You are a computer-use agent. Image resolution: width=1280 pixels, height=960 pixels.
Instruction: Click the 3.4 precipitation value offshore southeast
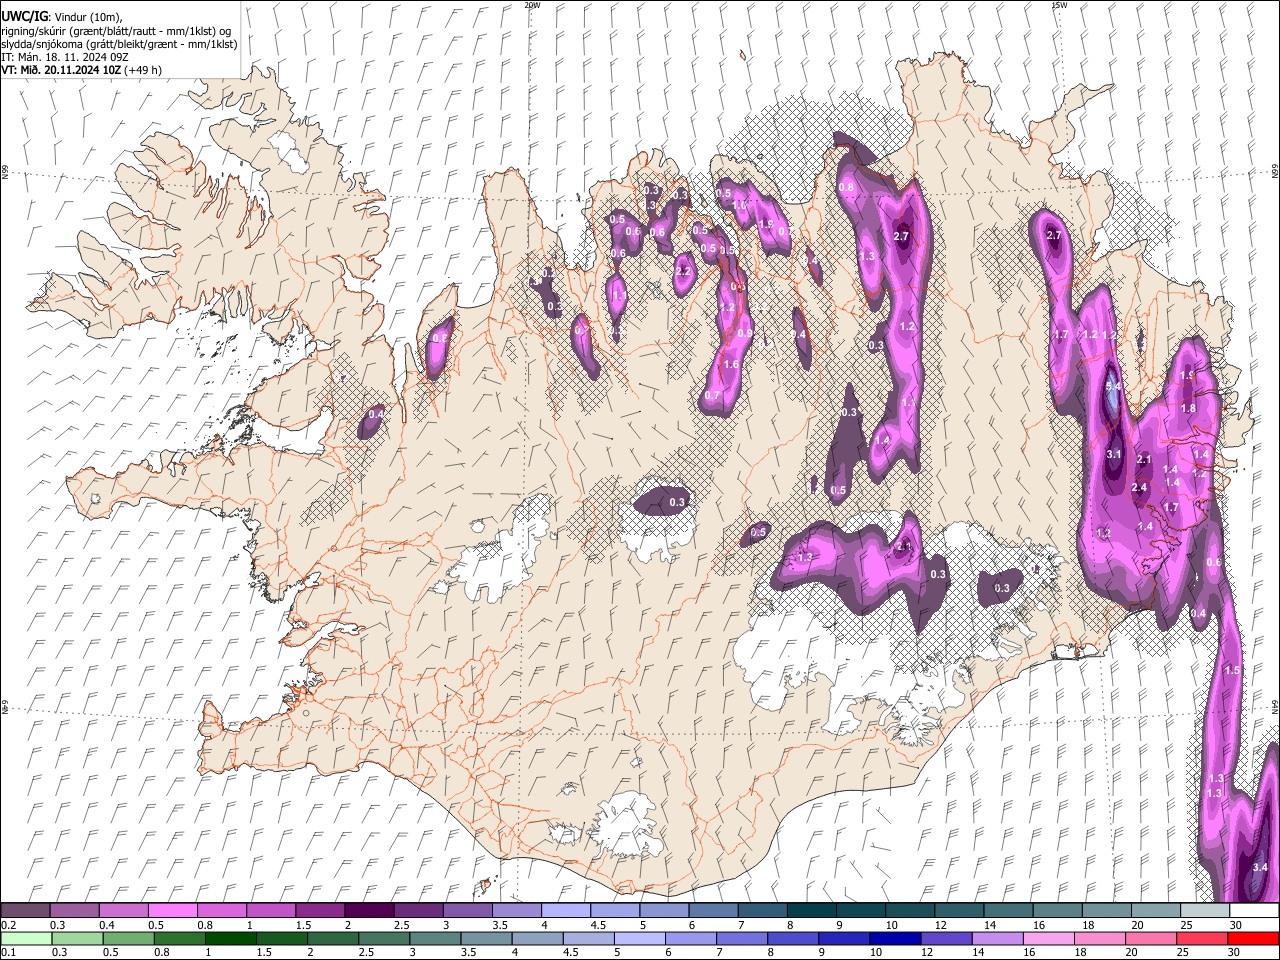[1260, 867]
